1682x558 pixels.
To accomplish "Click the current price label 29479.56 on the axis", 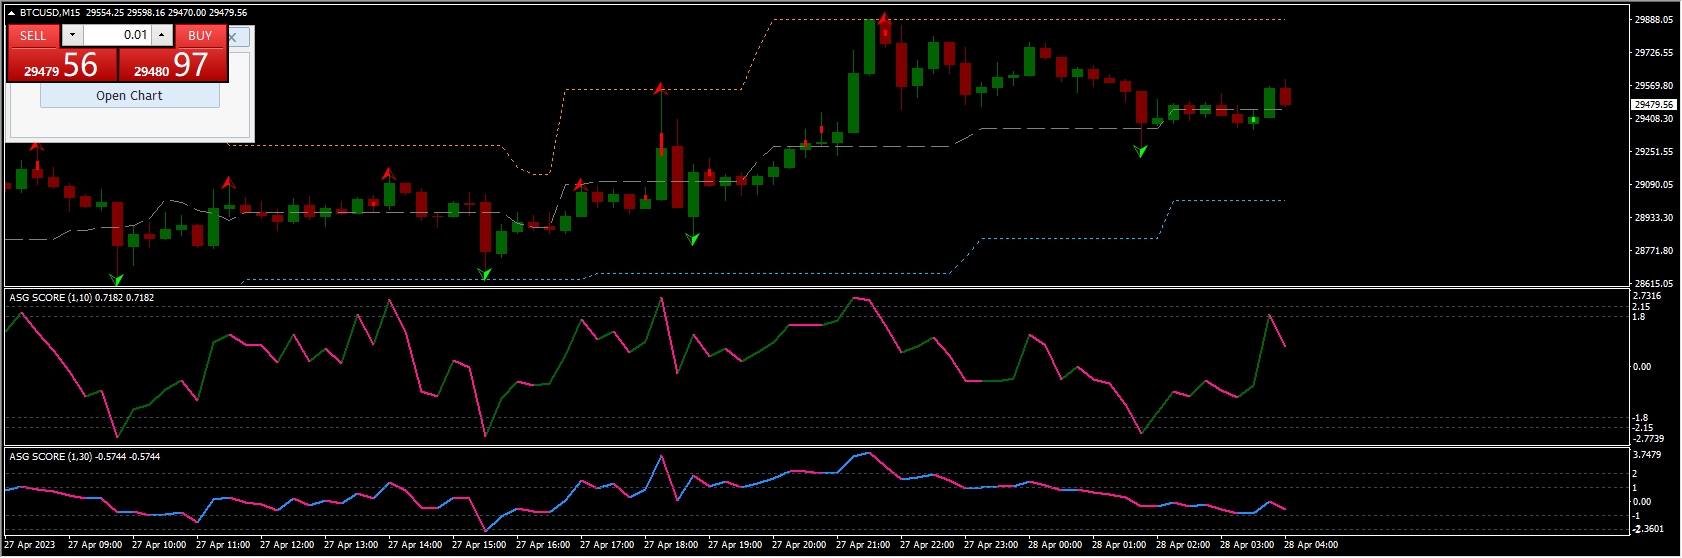I will tap(1653, 104).
